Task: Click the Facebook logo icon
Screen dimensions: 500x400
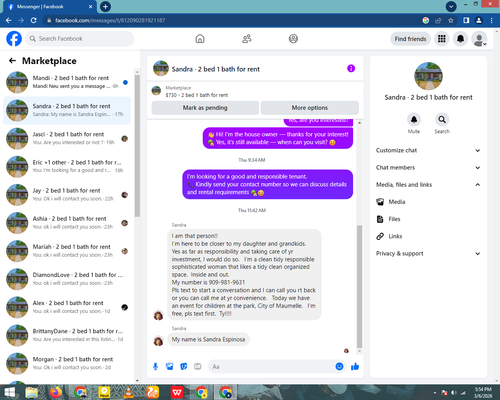Action: coord(14,39)
